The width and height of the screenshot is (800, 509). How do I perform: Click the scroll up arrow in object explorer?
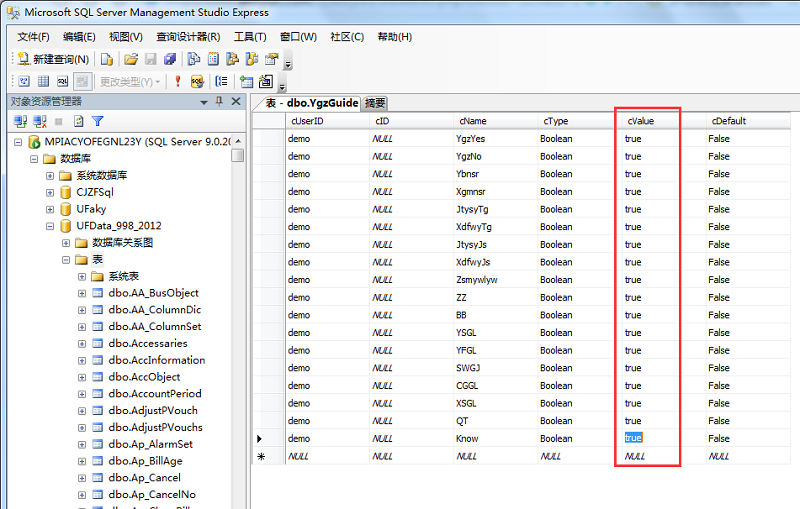coord(238,141)
